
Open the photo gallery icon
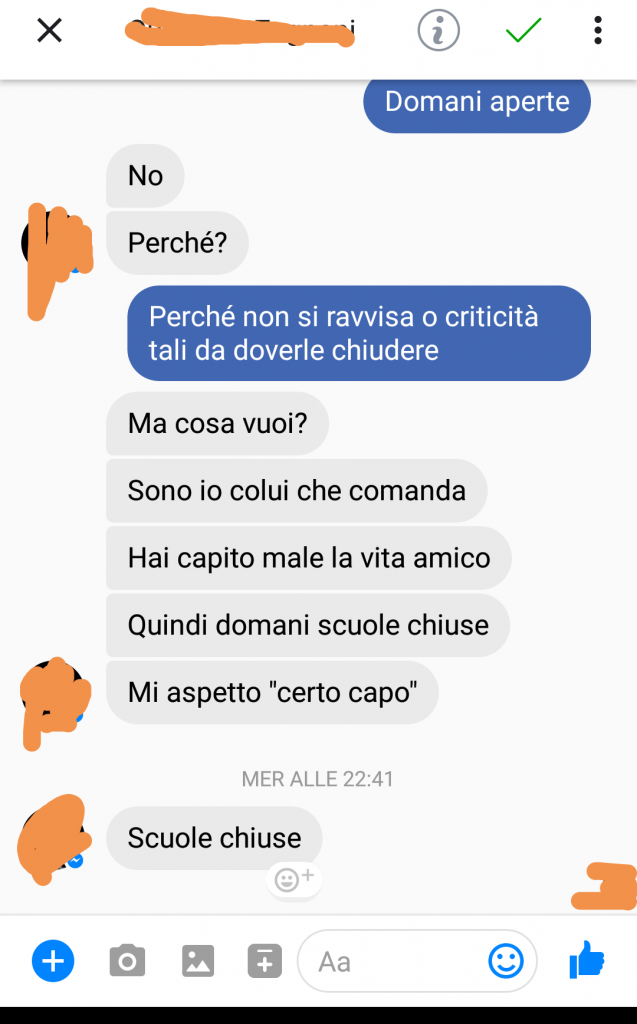198,961
